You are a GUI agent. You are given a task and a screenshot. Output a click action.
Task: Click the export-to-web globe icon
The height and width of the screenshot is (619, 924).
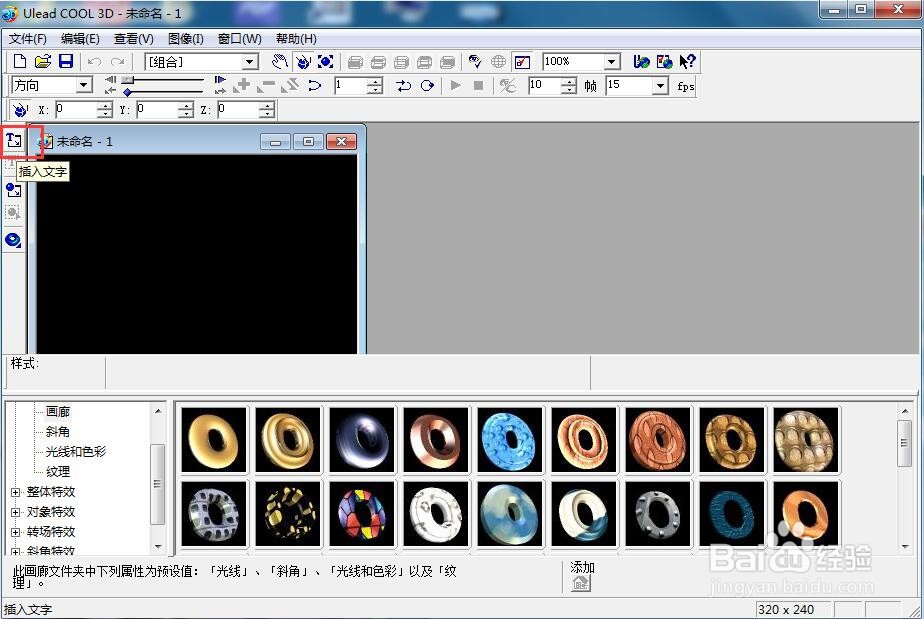[x=664, y=61]
